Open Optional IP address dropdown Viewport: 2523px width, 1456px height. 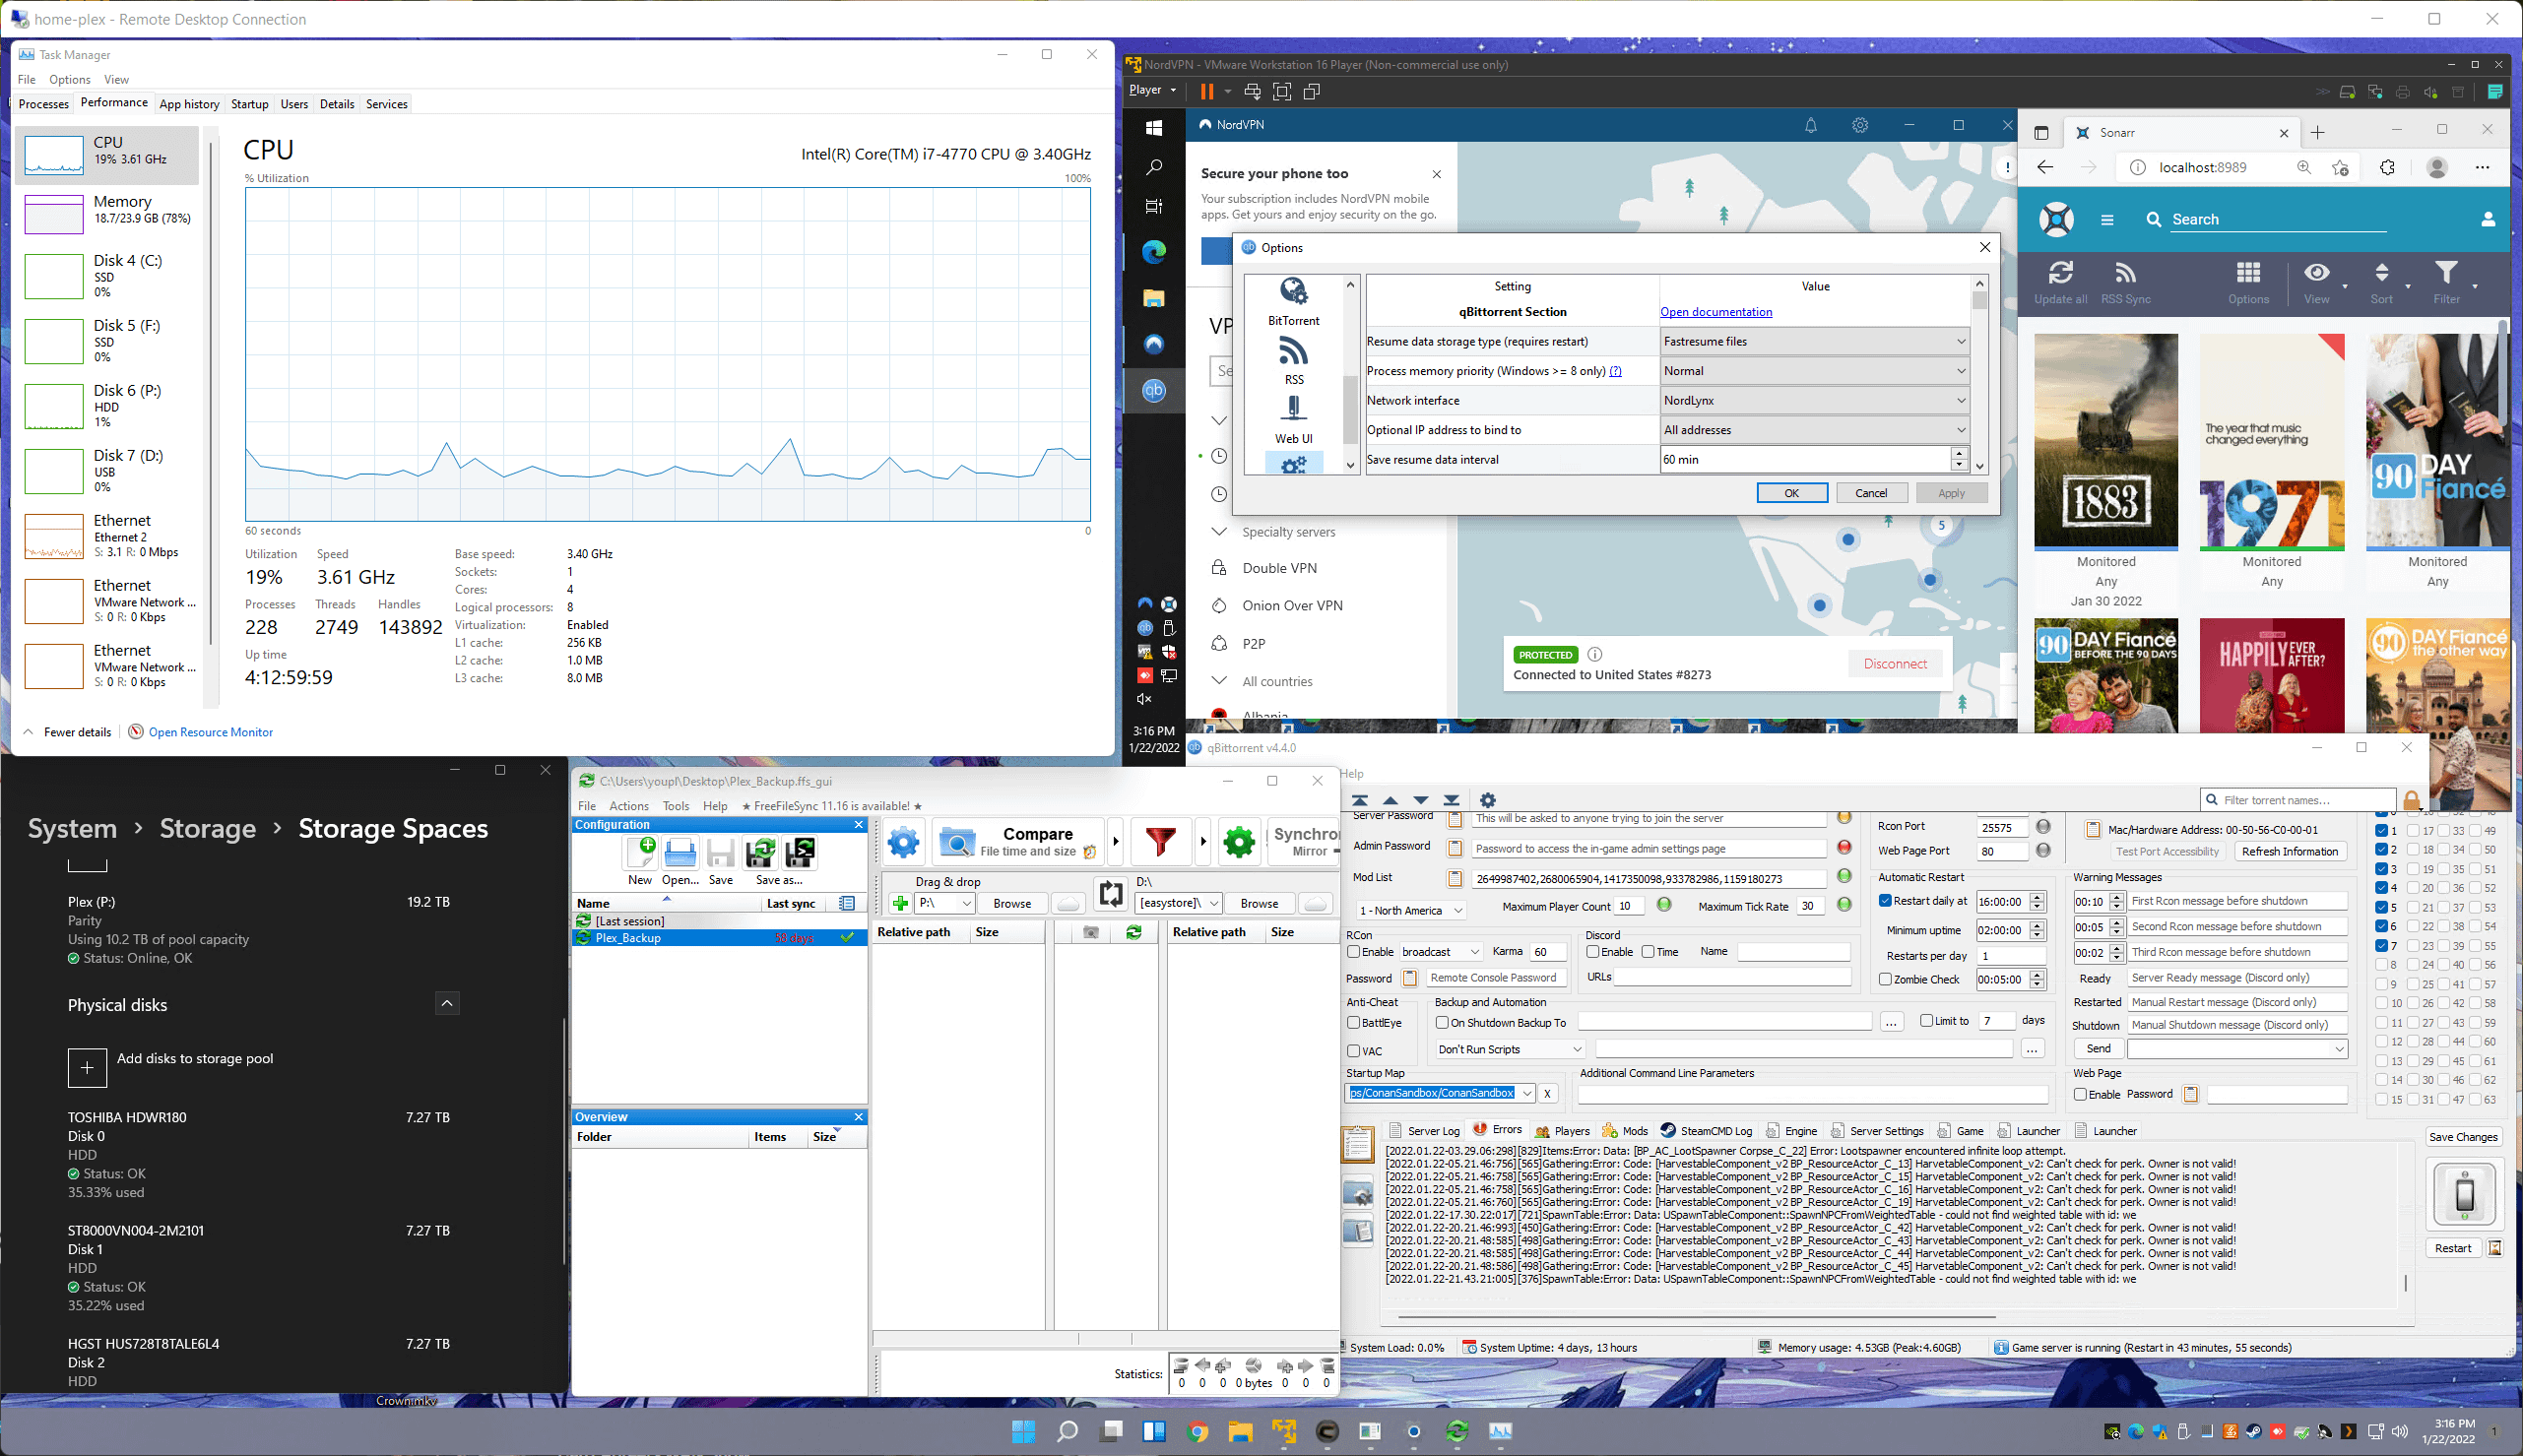(1814, 430)
